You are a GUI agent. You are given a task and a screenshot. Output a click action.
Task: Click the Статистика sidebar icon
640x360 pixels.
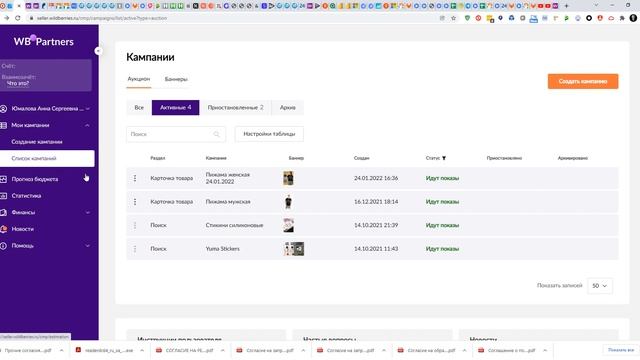(x=4, y=196)
